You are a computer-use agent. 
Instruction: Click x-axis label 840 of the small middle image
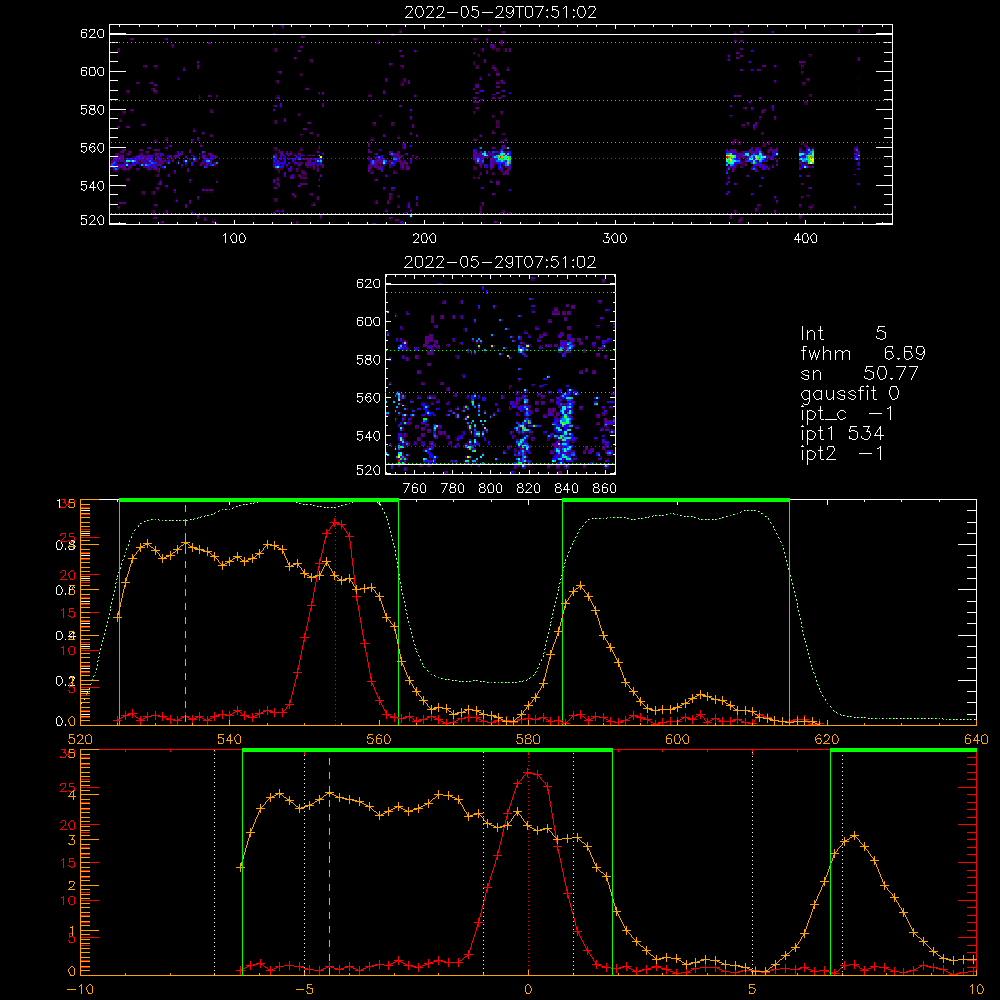pyautogui.click(x=566, y=488)
